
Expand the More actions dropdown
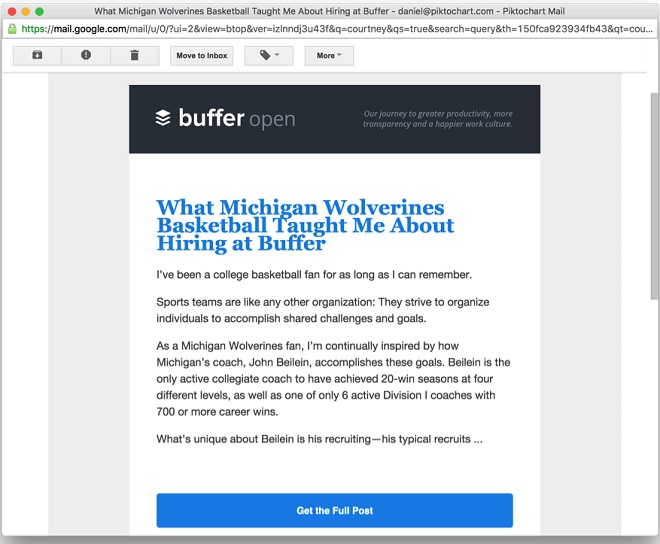point(329,56)
